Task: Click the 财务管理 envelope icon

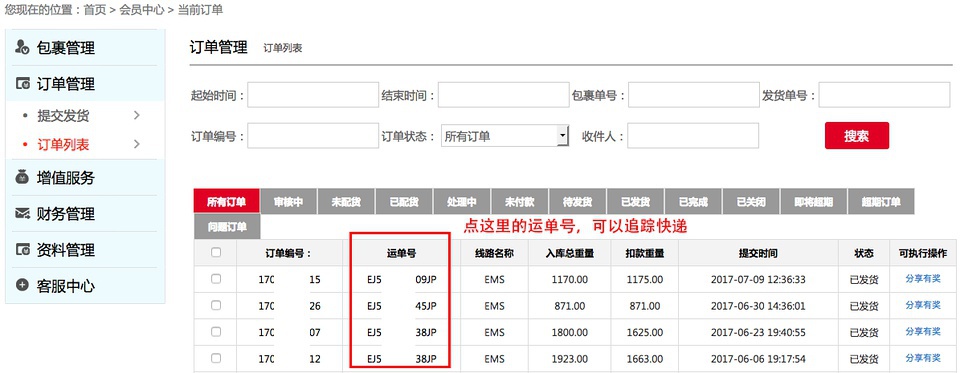Action: coord(22,214)
